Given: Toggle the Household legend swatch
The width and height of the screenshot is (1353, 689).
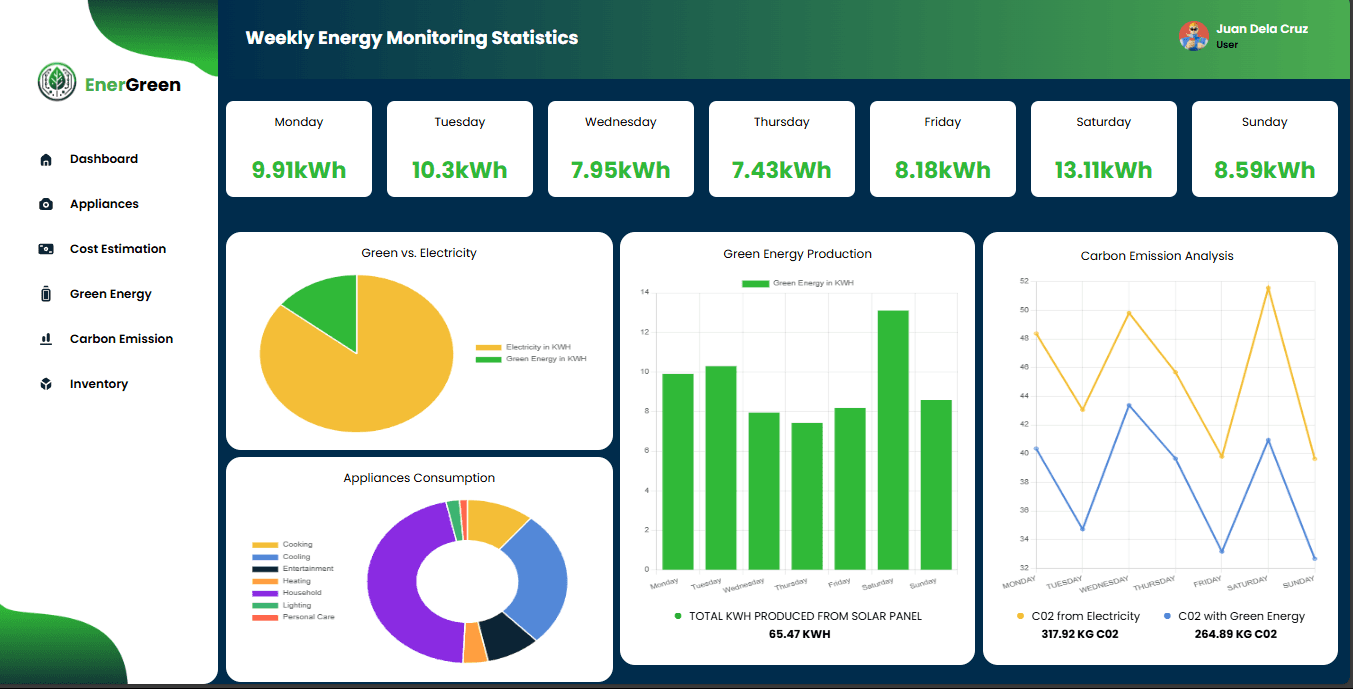Looking at the screenshot, I should click(x=265, y=593).
